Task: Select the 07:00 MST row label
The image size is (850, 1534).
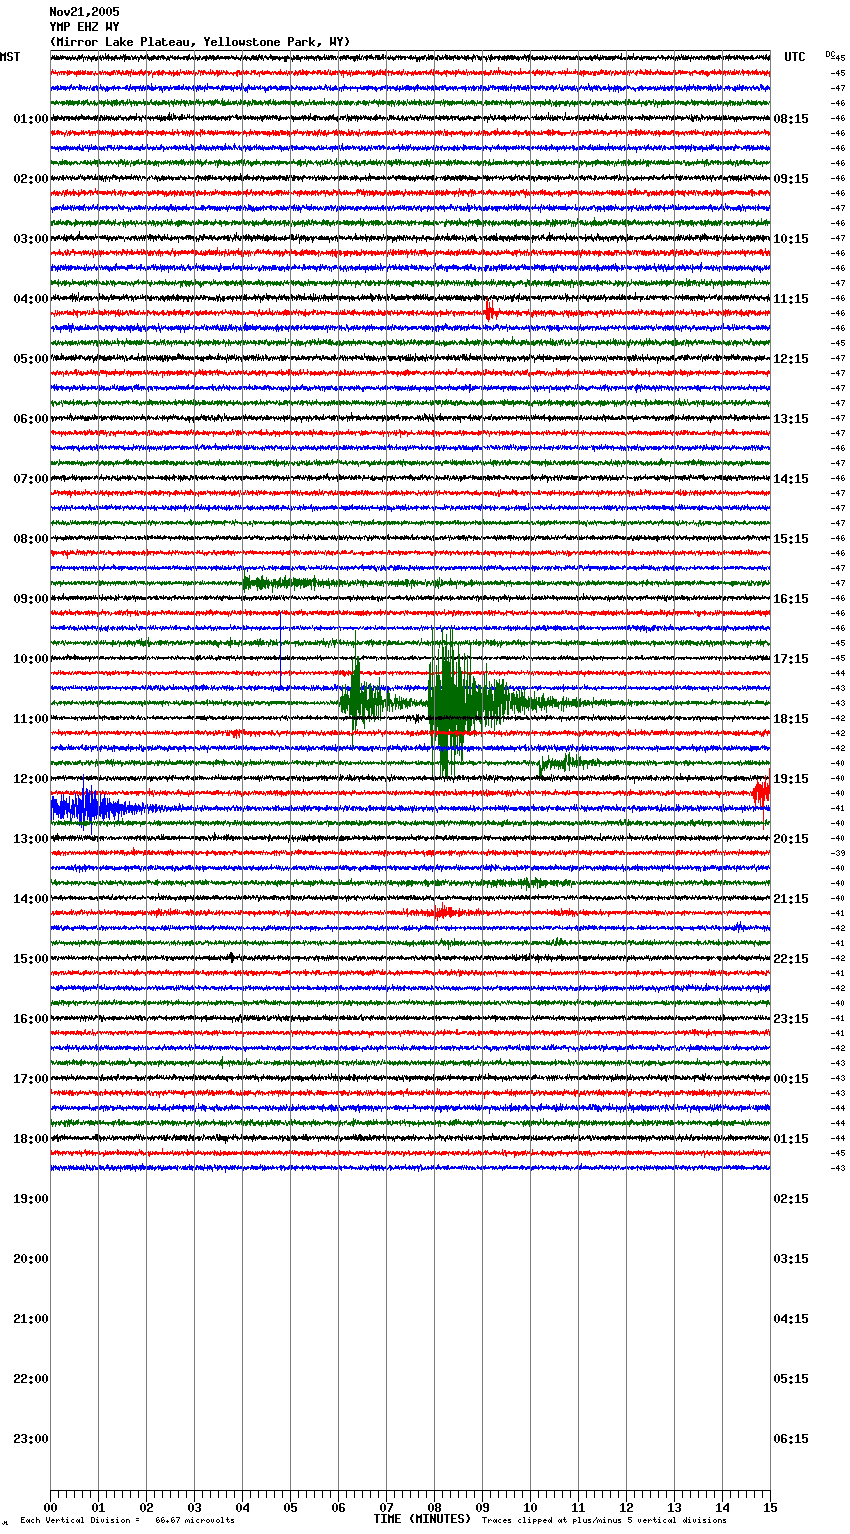Action: 31,479
